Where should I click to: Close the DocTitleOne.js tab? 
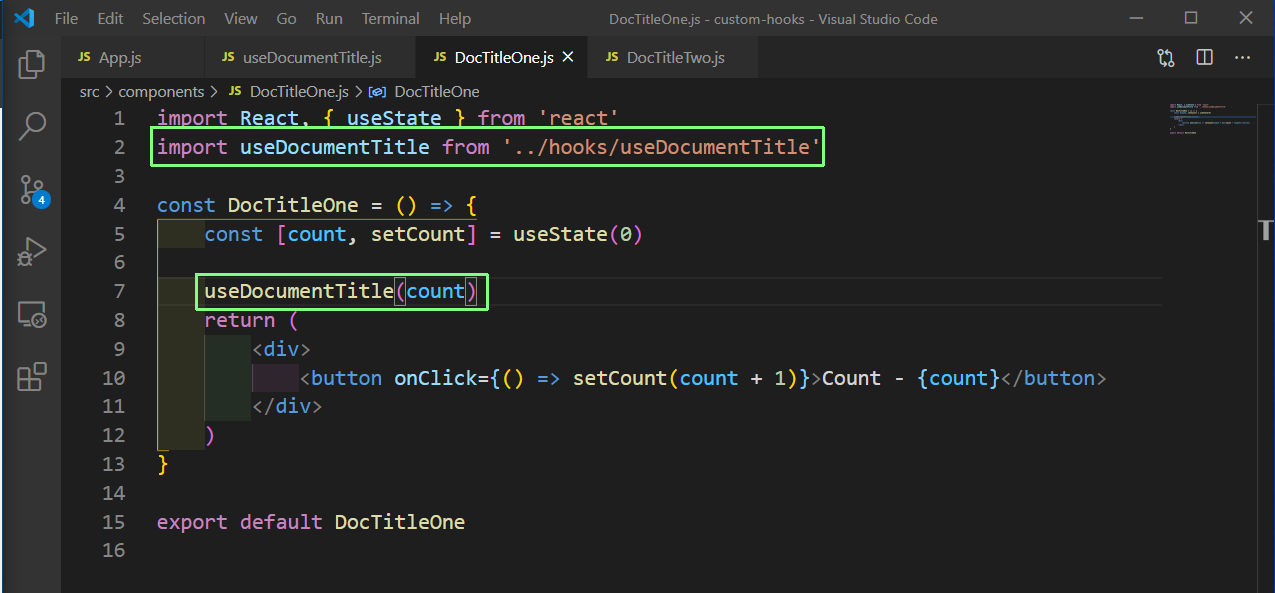(568, 58)
